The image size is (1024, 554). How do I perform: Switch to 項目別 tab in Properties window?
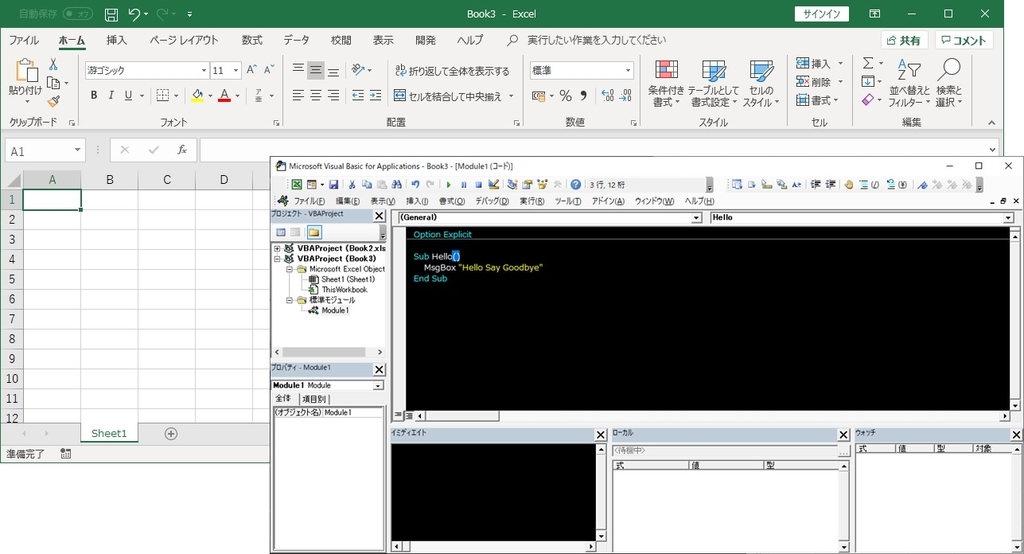pos(314,399)
